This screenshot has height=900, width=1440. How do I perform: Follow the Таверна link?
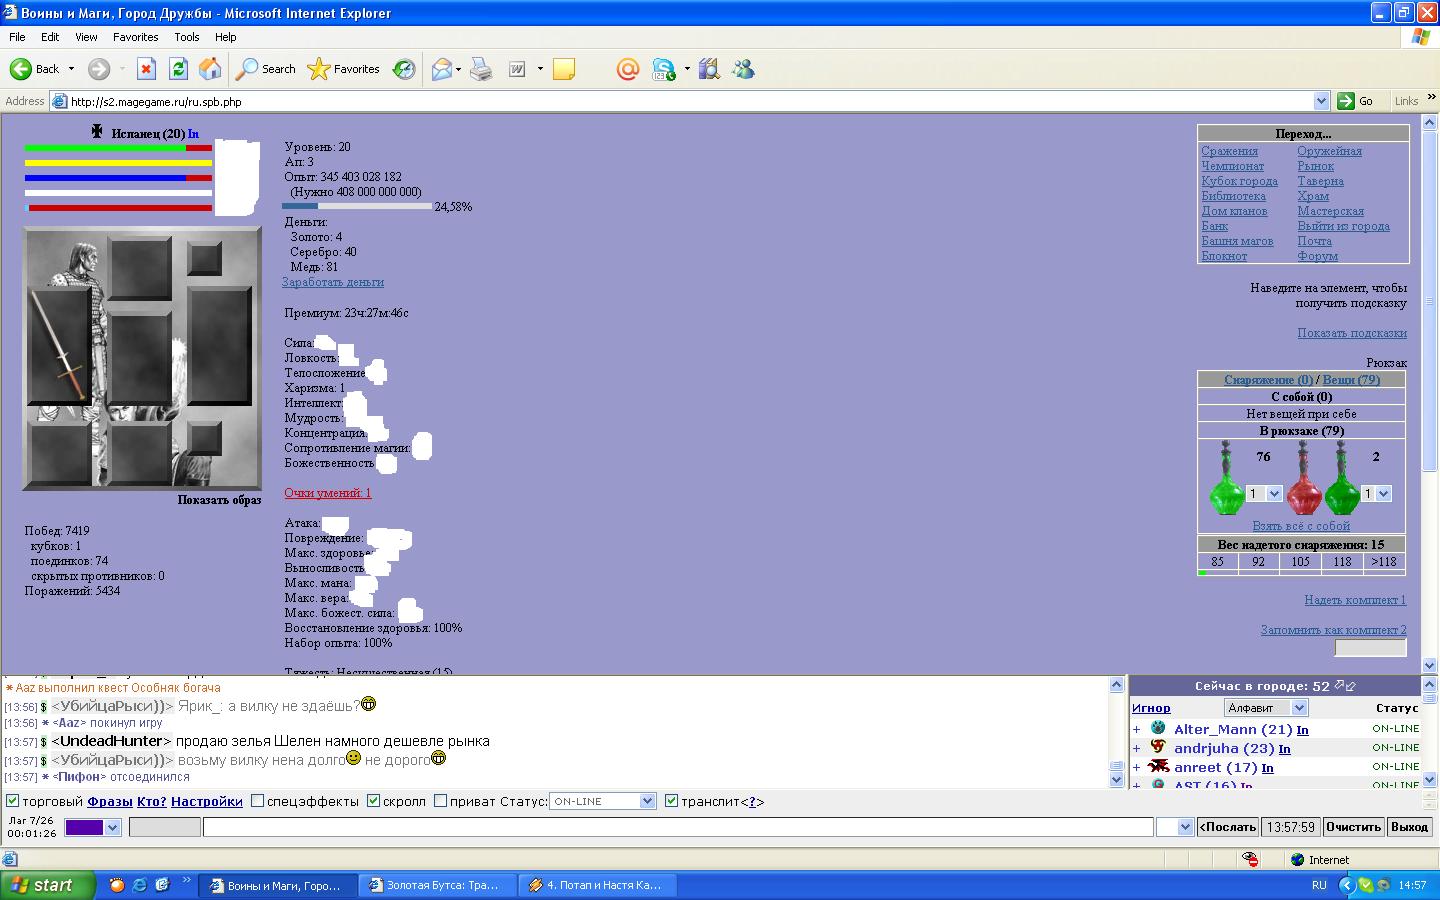tap(1320, 181)
